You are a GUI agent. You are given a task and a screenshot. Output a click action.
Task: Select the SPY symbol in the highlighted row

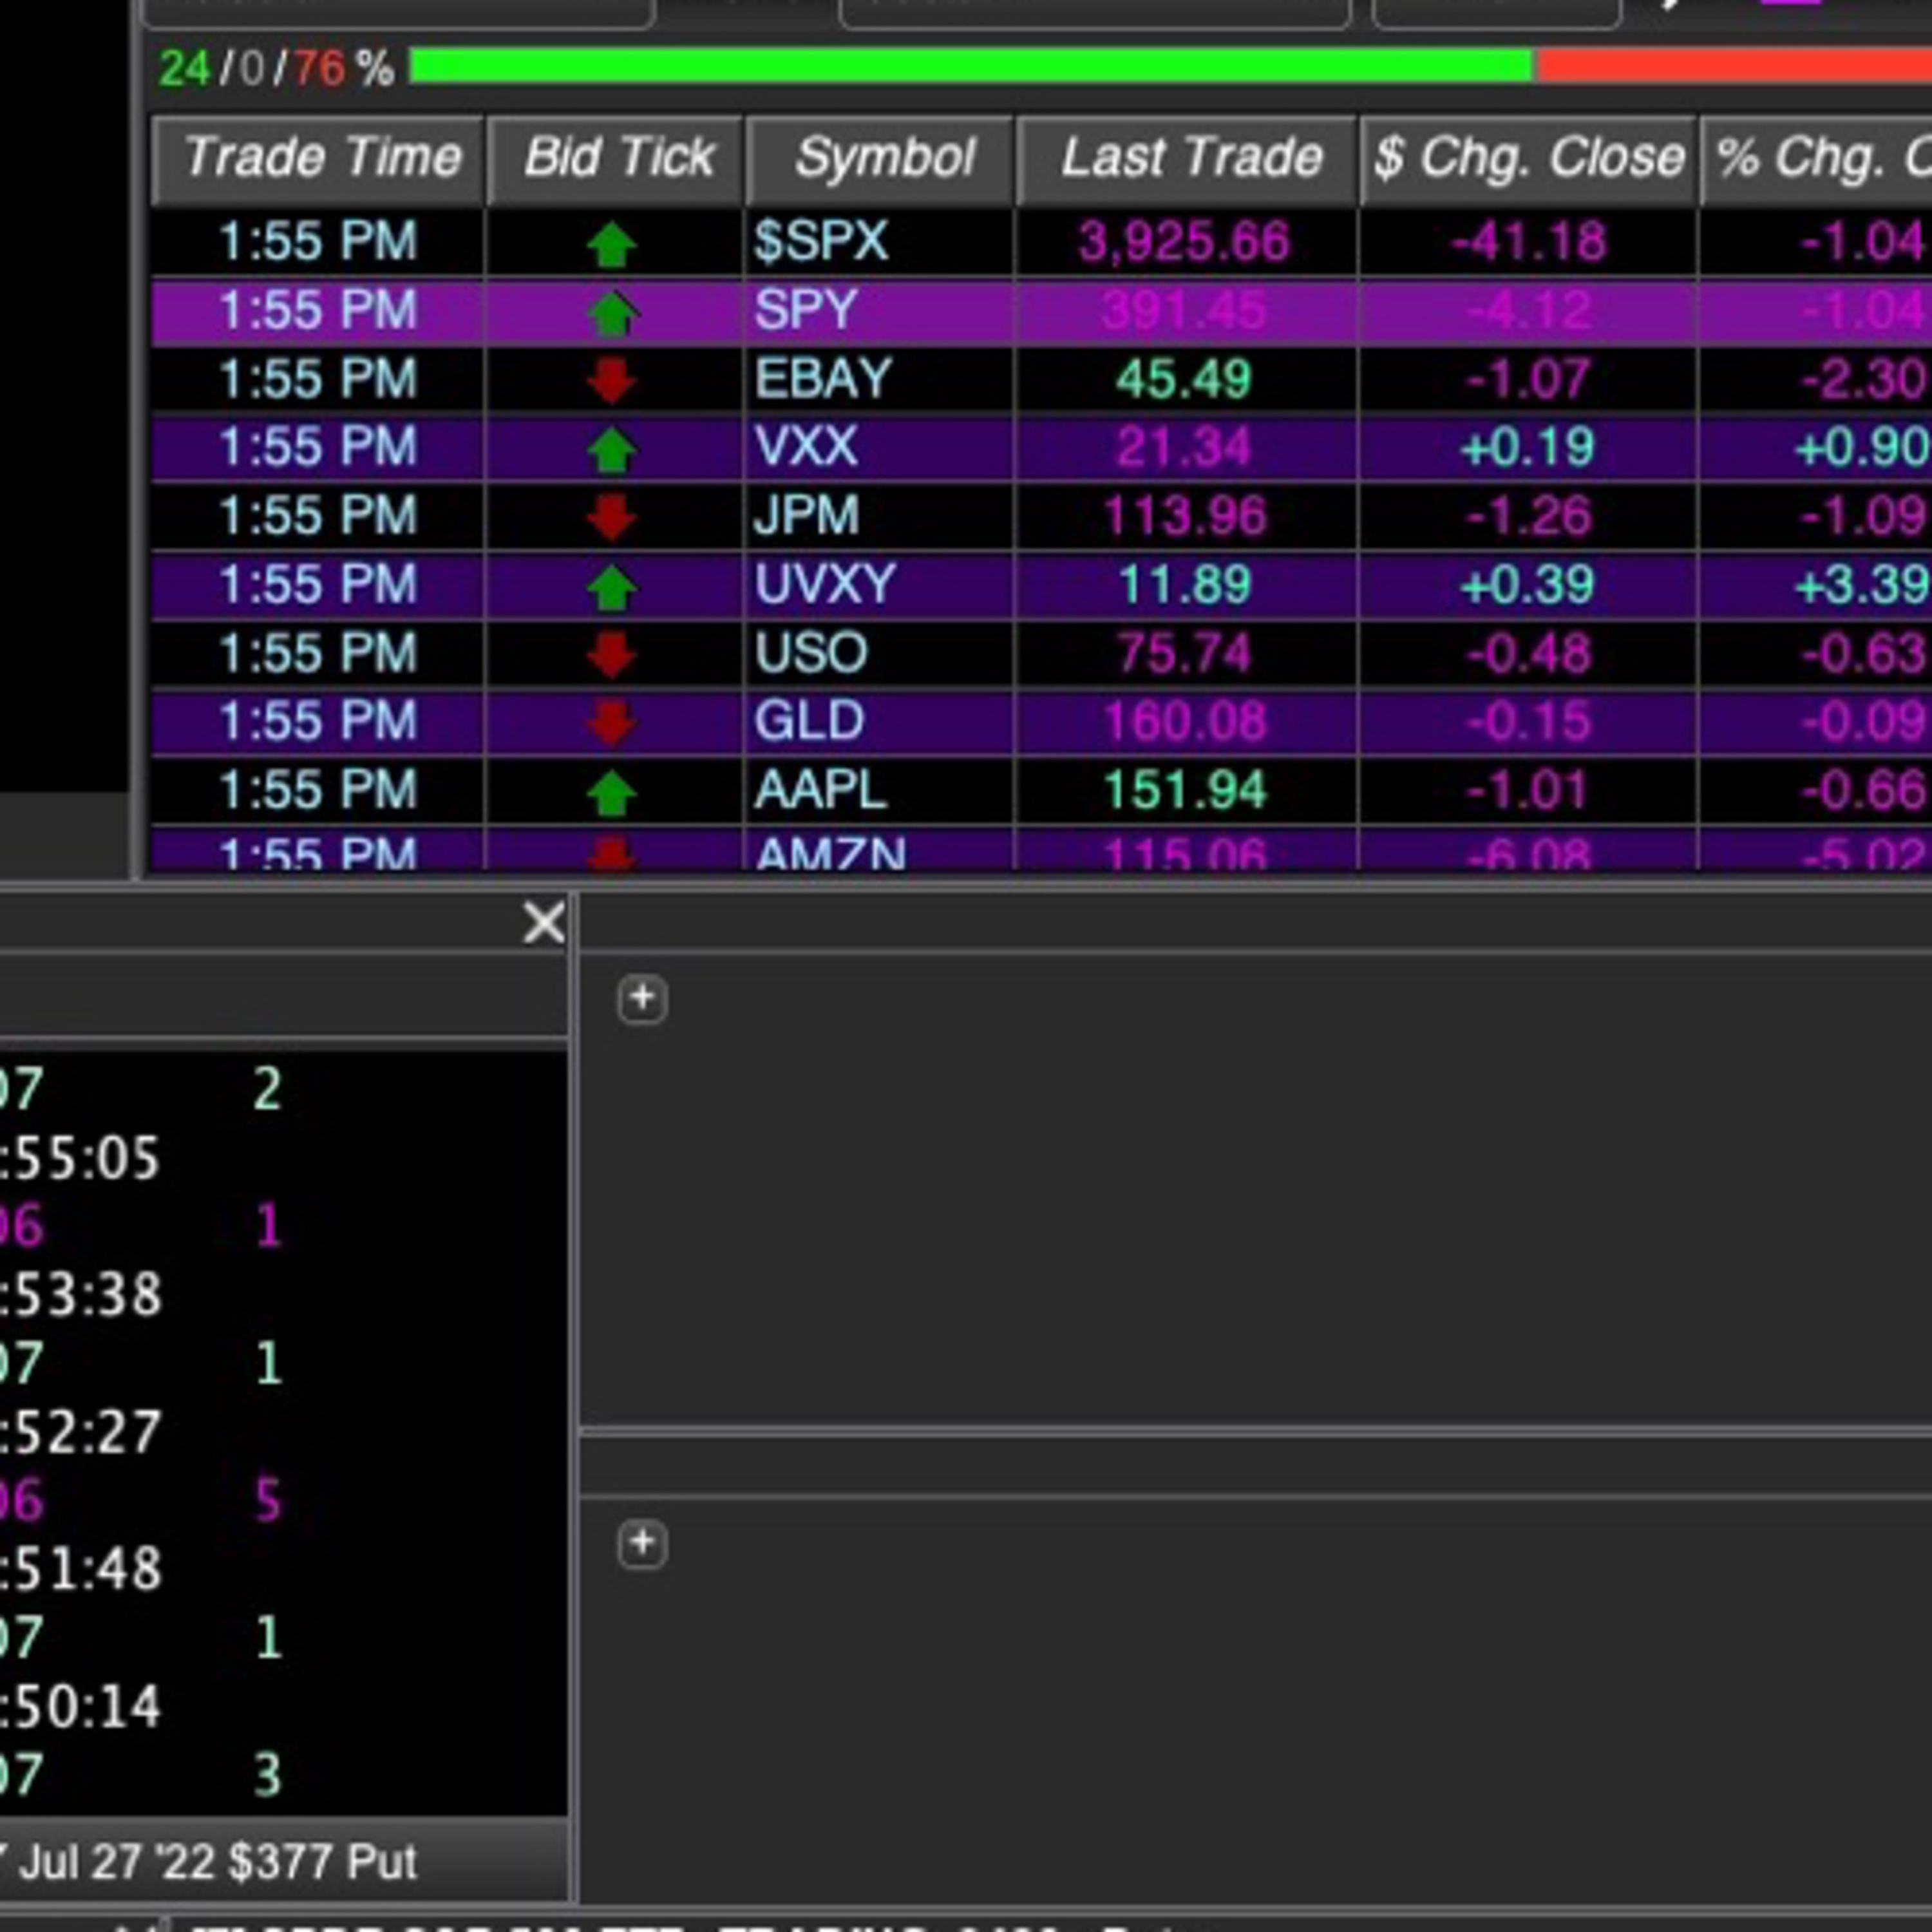(x=806, y=310)
